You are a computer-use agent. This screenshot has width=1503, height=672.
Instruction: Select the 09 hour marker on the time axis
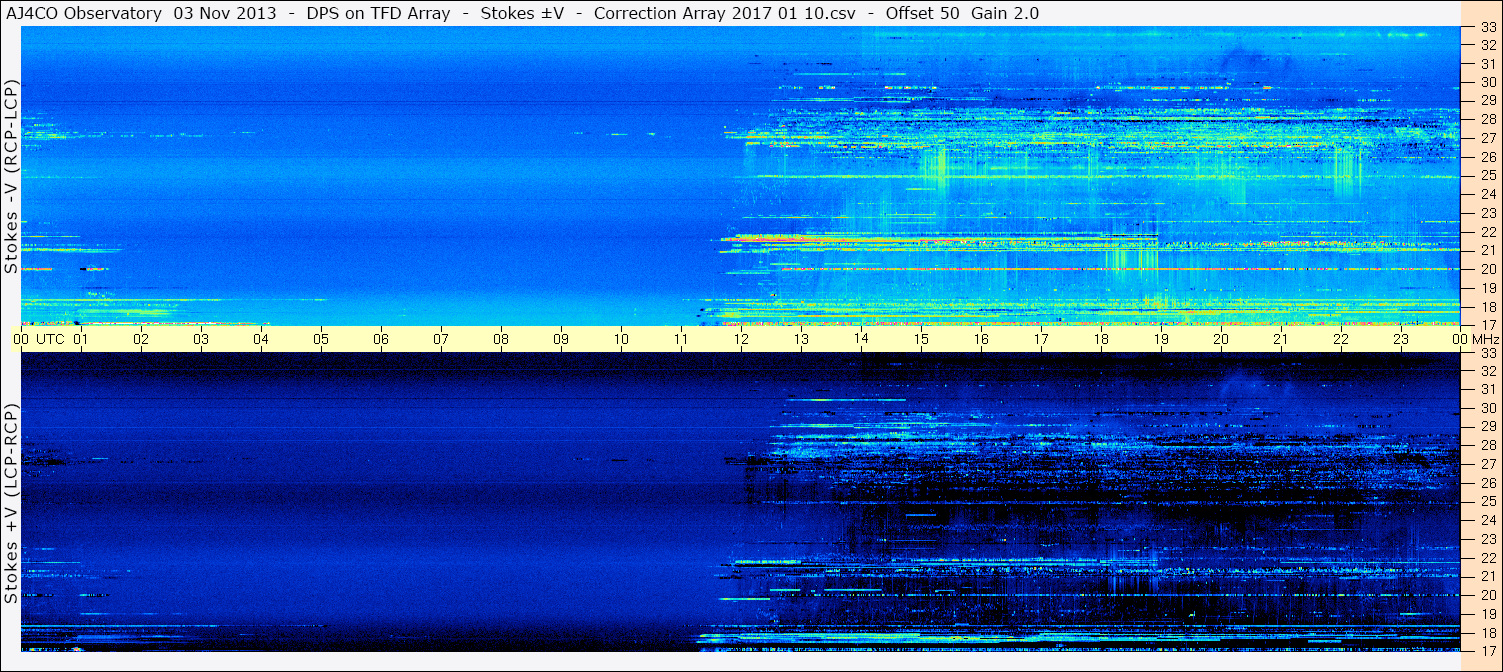click(561, 339)
